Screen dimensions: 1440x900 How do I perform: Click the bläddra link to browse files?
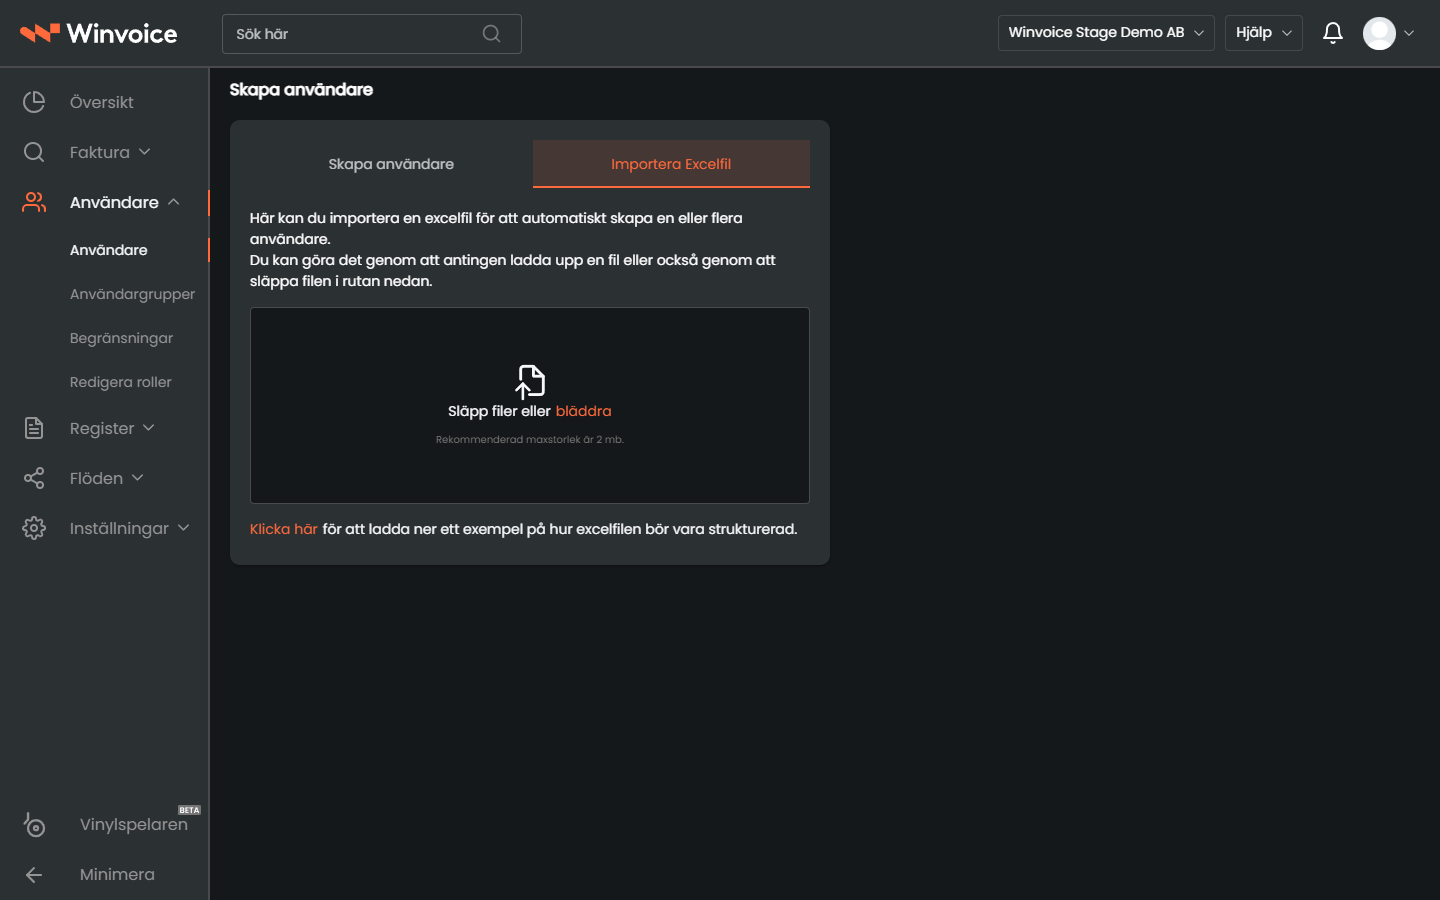(x=583, y=411)
